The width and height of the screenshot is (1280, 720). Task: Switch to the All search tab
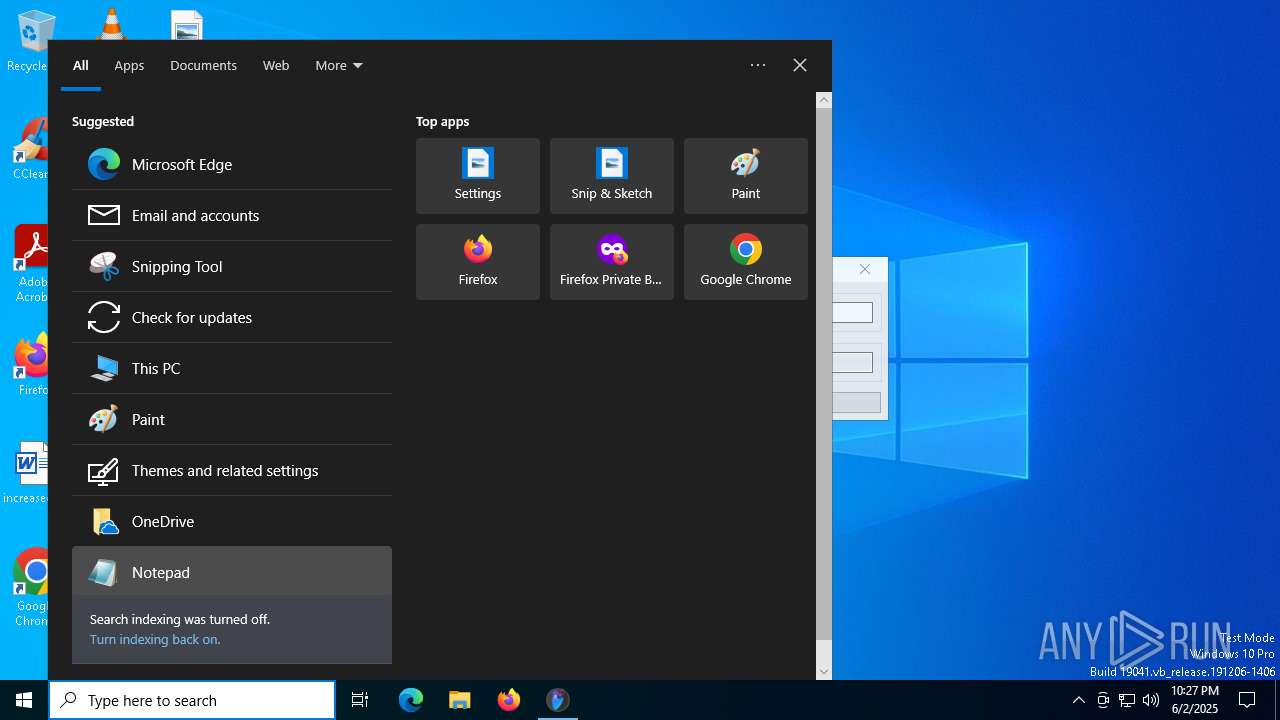click(81, 65)
